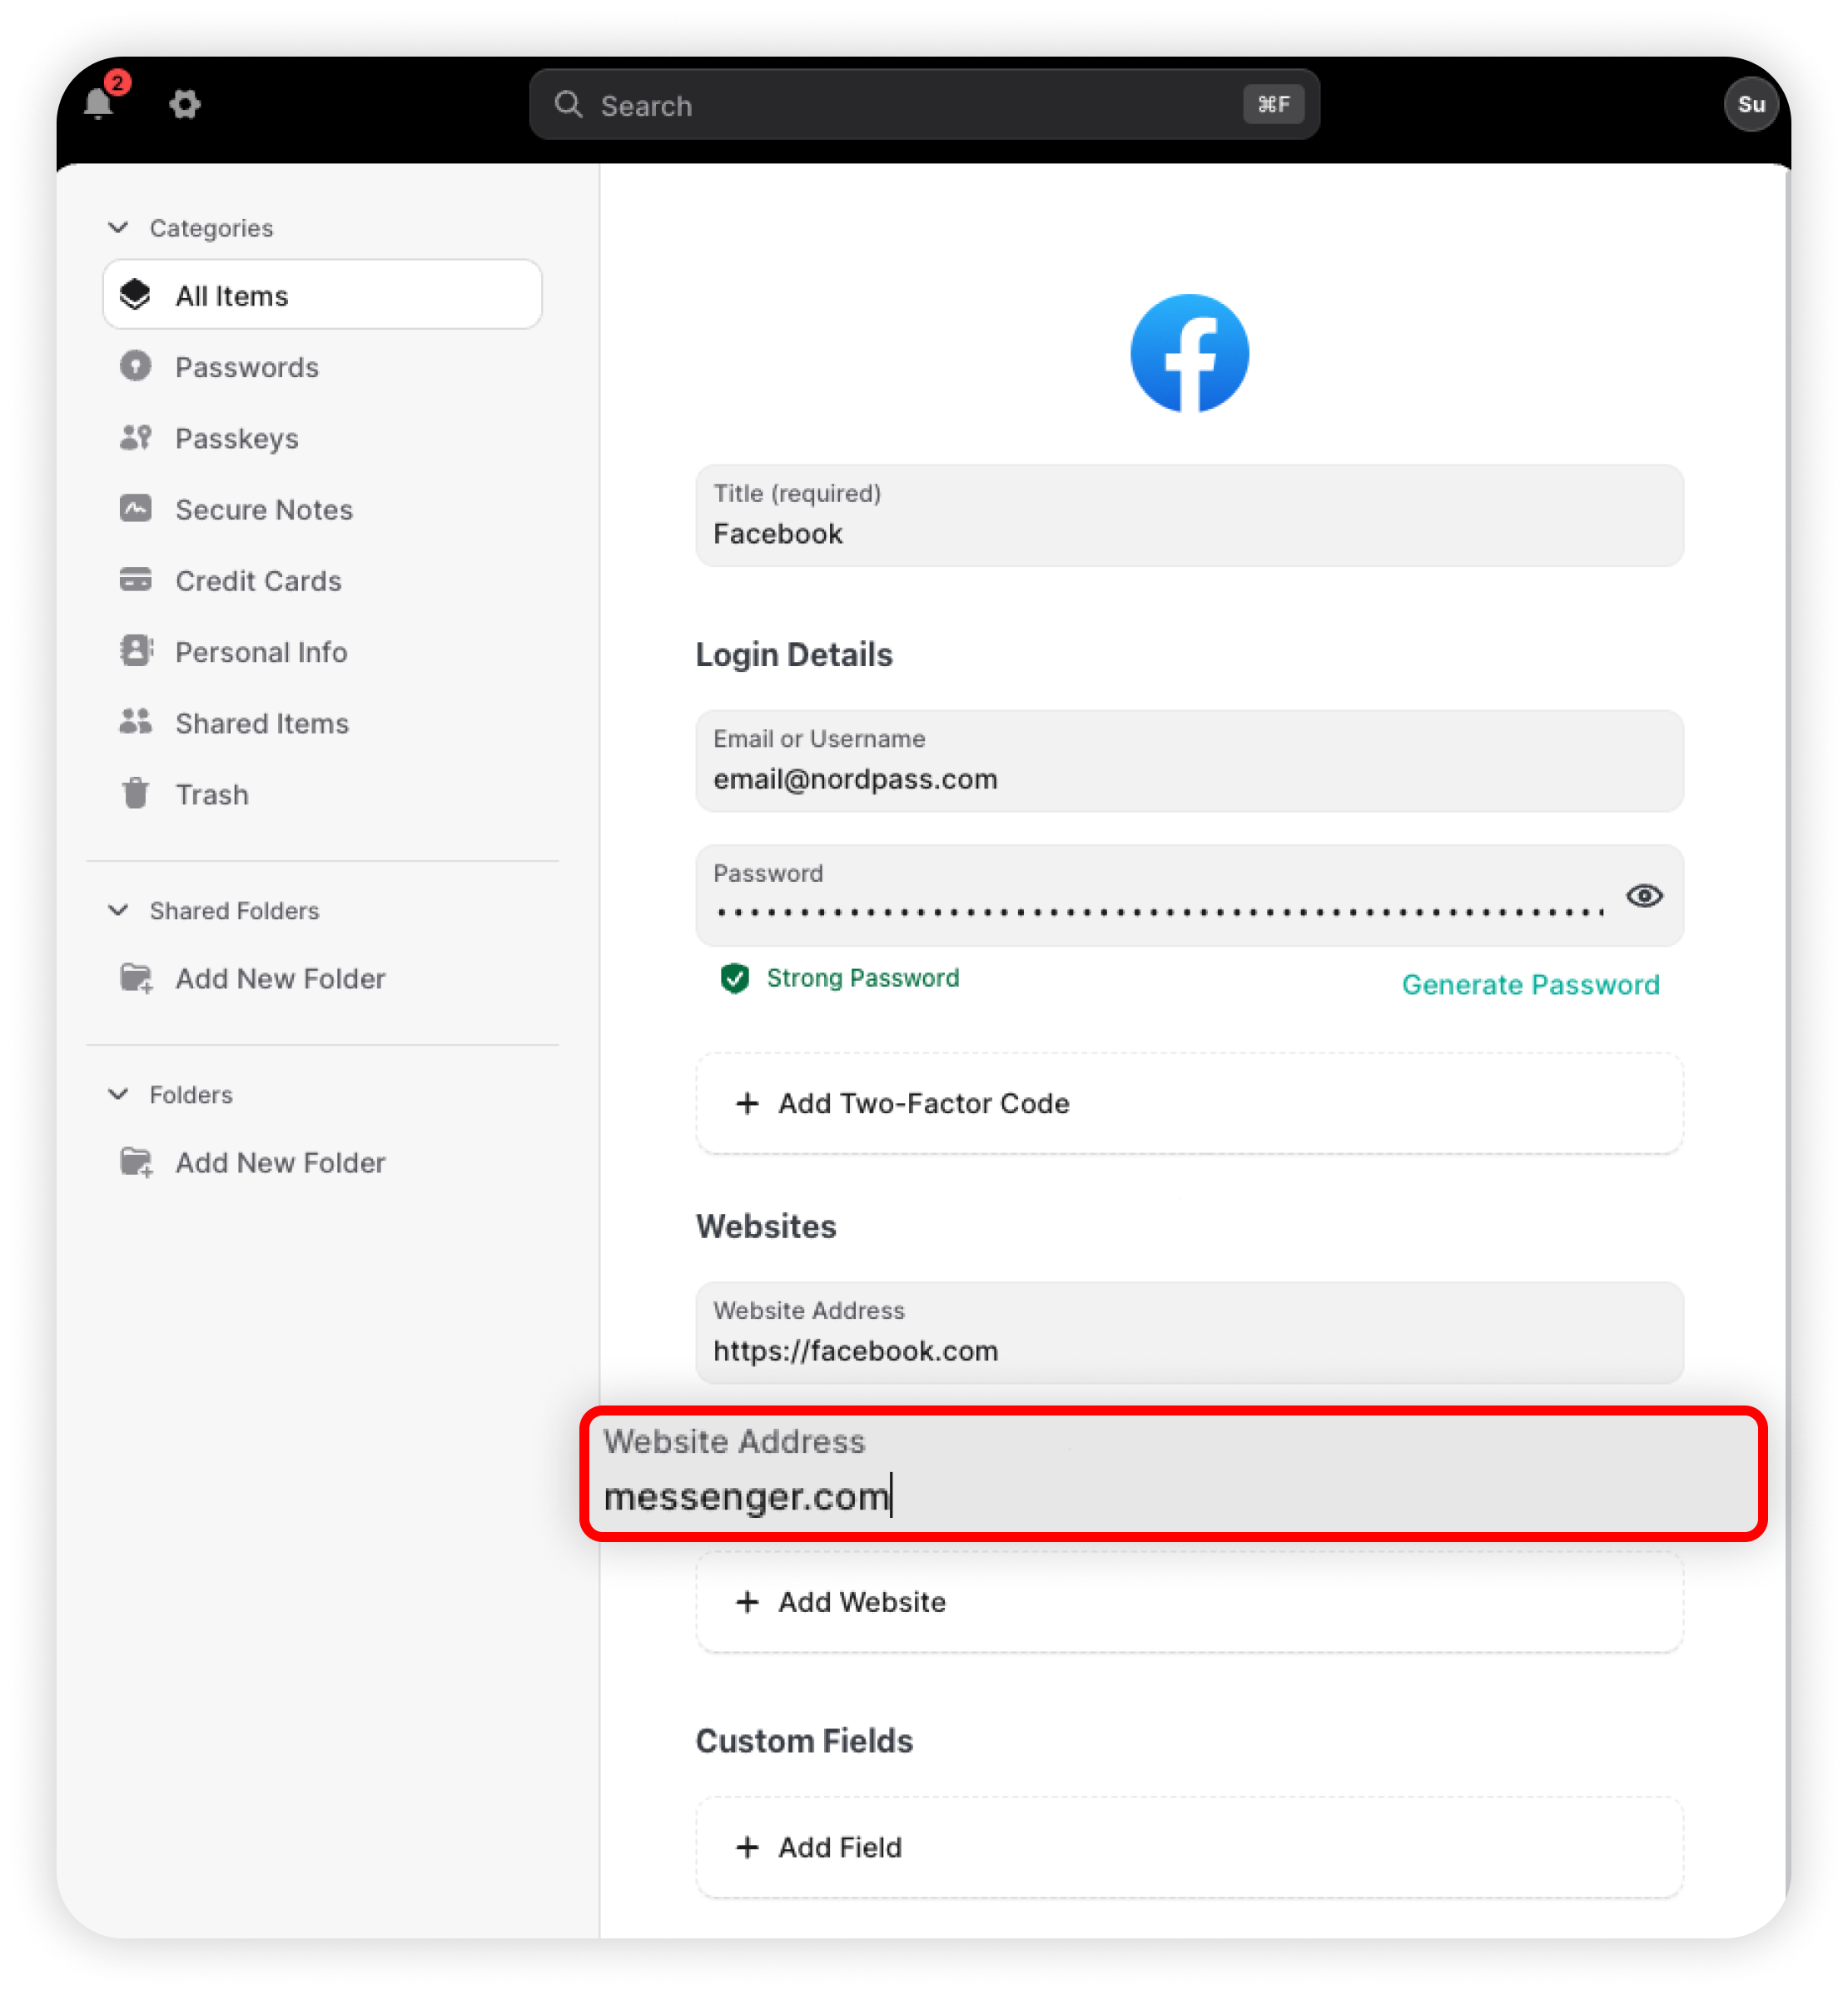Click Add Field under Custom Fields
Image resolution: width=1848 pixels, height=1995 pixels.
click(1189, 1847)
